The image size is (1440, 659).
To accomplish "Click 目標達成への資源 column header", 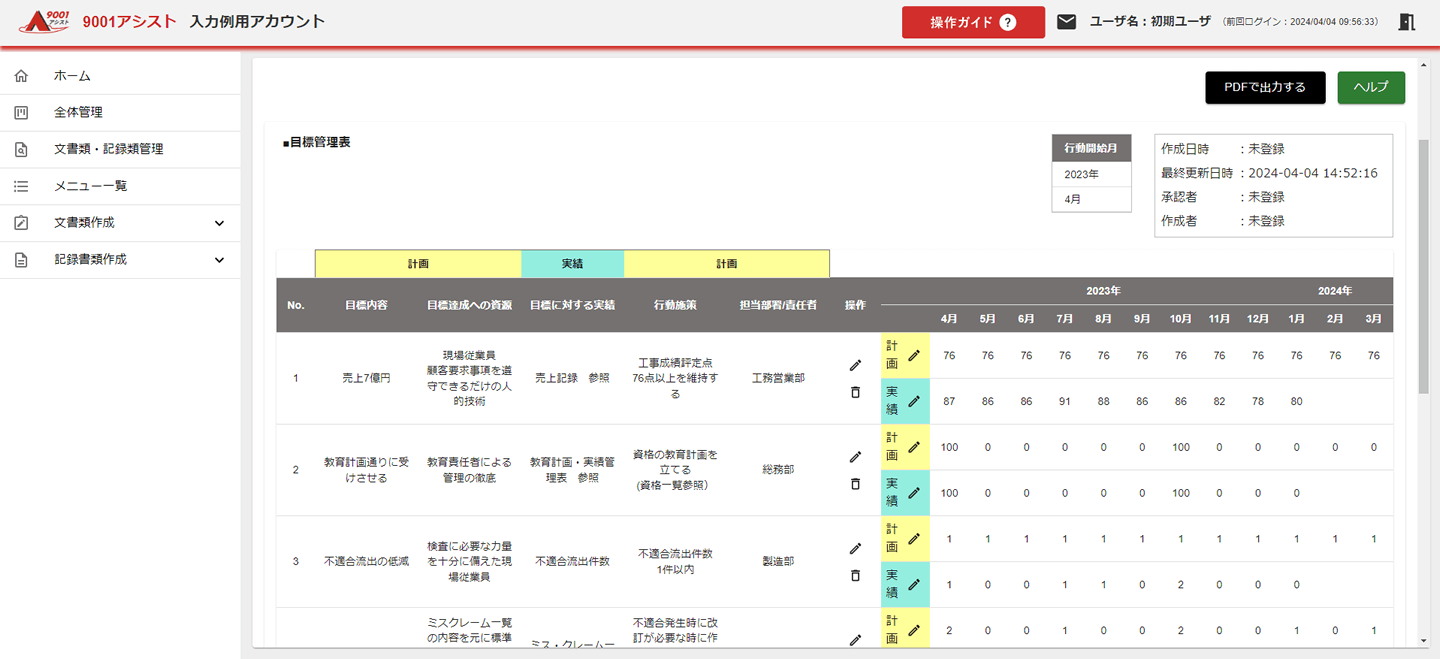I will point(469,305).
